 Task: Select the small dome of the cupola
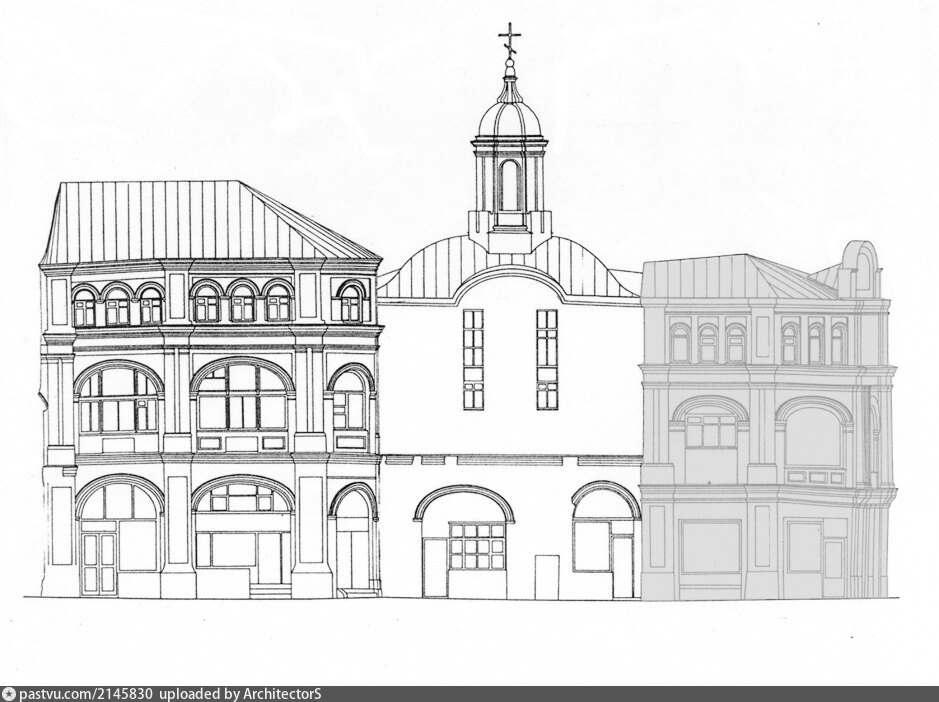point(510,116)
